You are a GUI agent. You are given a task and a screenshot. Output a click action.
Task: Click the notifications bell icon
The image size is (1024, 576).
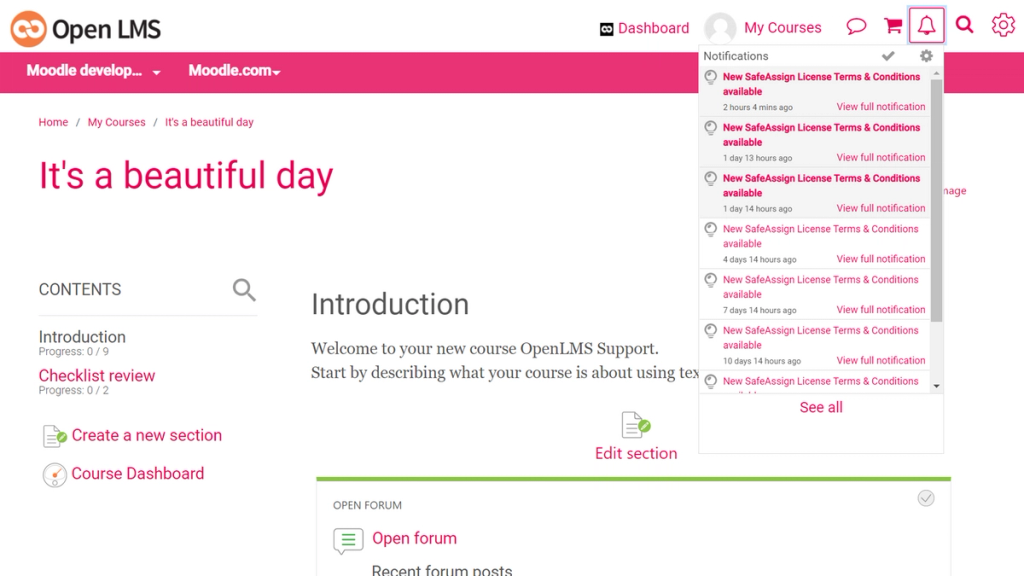pos(927,25)
